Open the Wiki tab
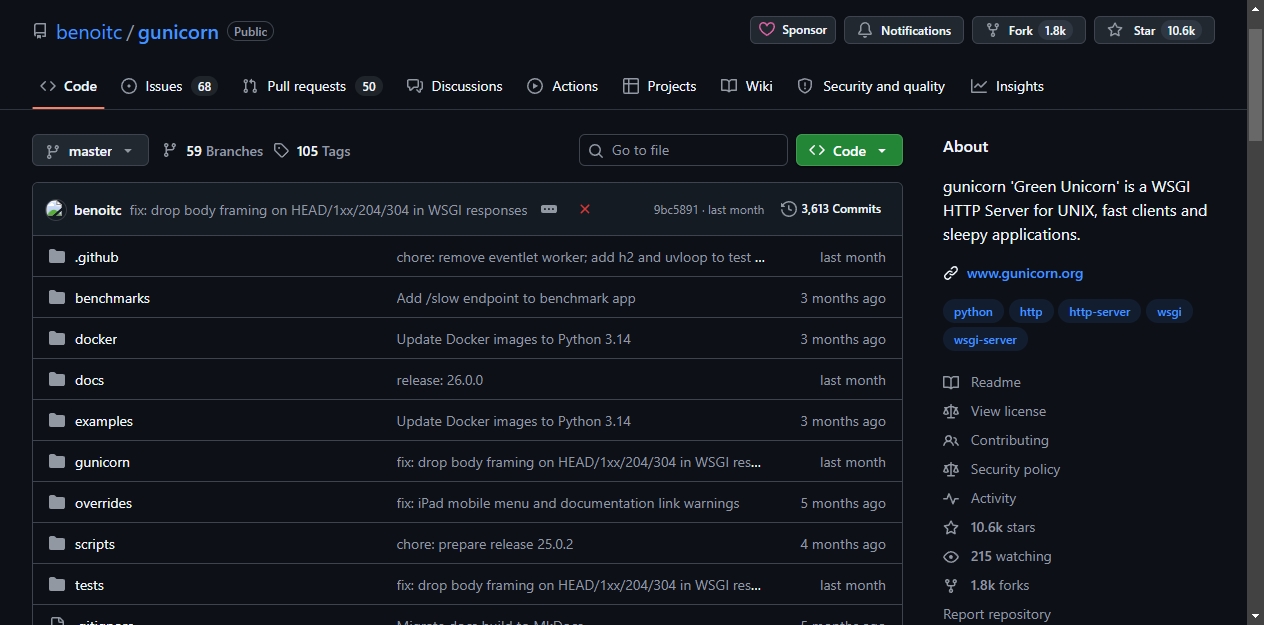The width and height of the screenshot is (1264, 625). pyautogui.click(x=747, y=86)
